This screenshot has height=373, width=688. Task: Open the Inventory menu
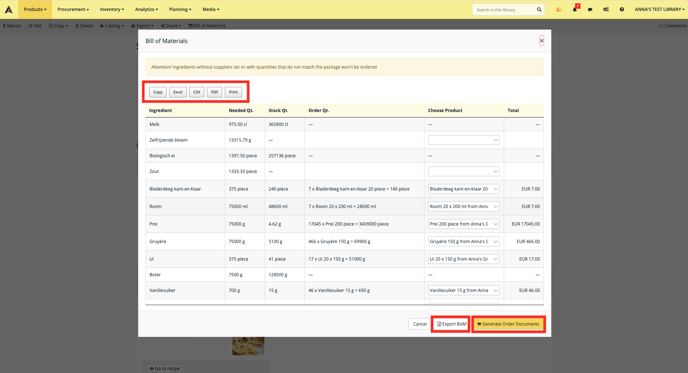[x=112, y=9]
